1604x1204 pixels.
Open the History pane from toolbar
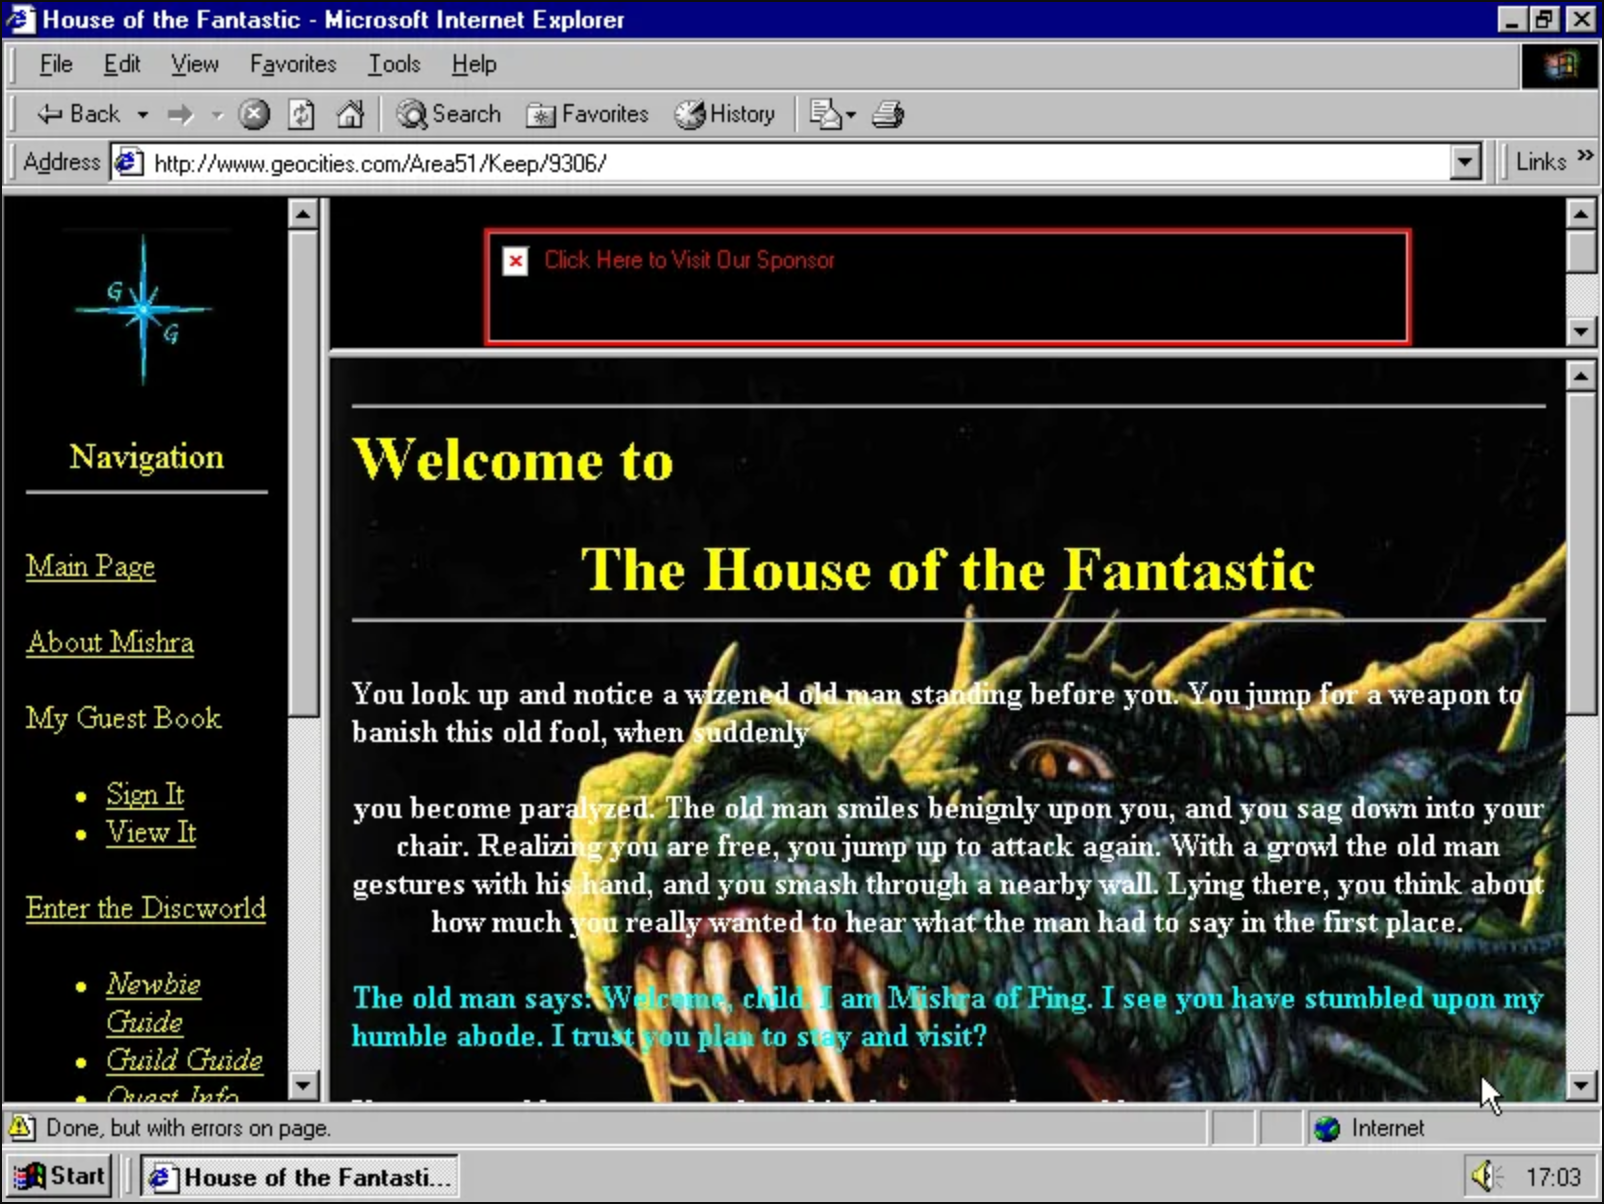tap(725, 115)
